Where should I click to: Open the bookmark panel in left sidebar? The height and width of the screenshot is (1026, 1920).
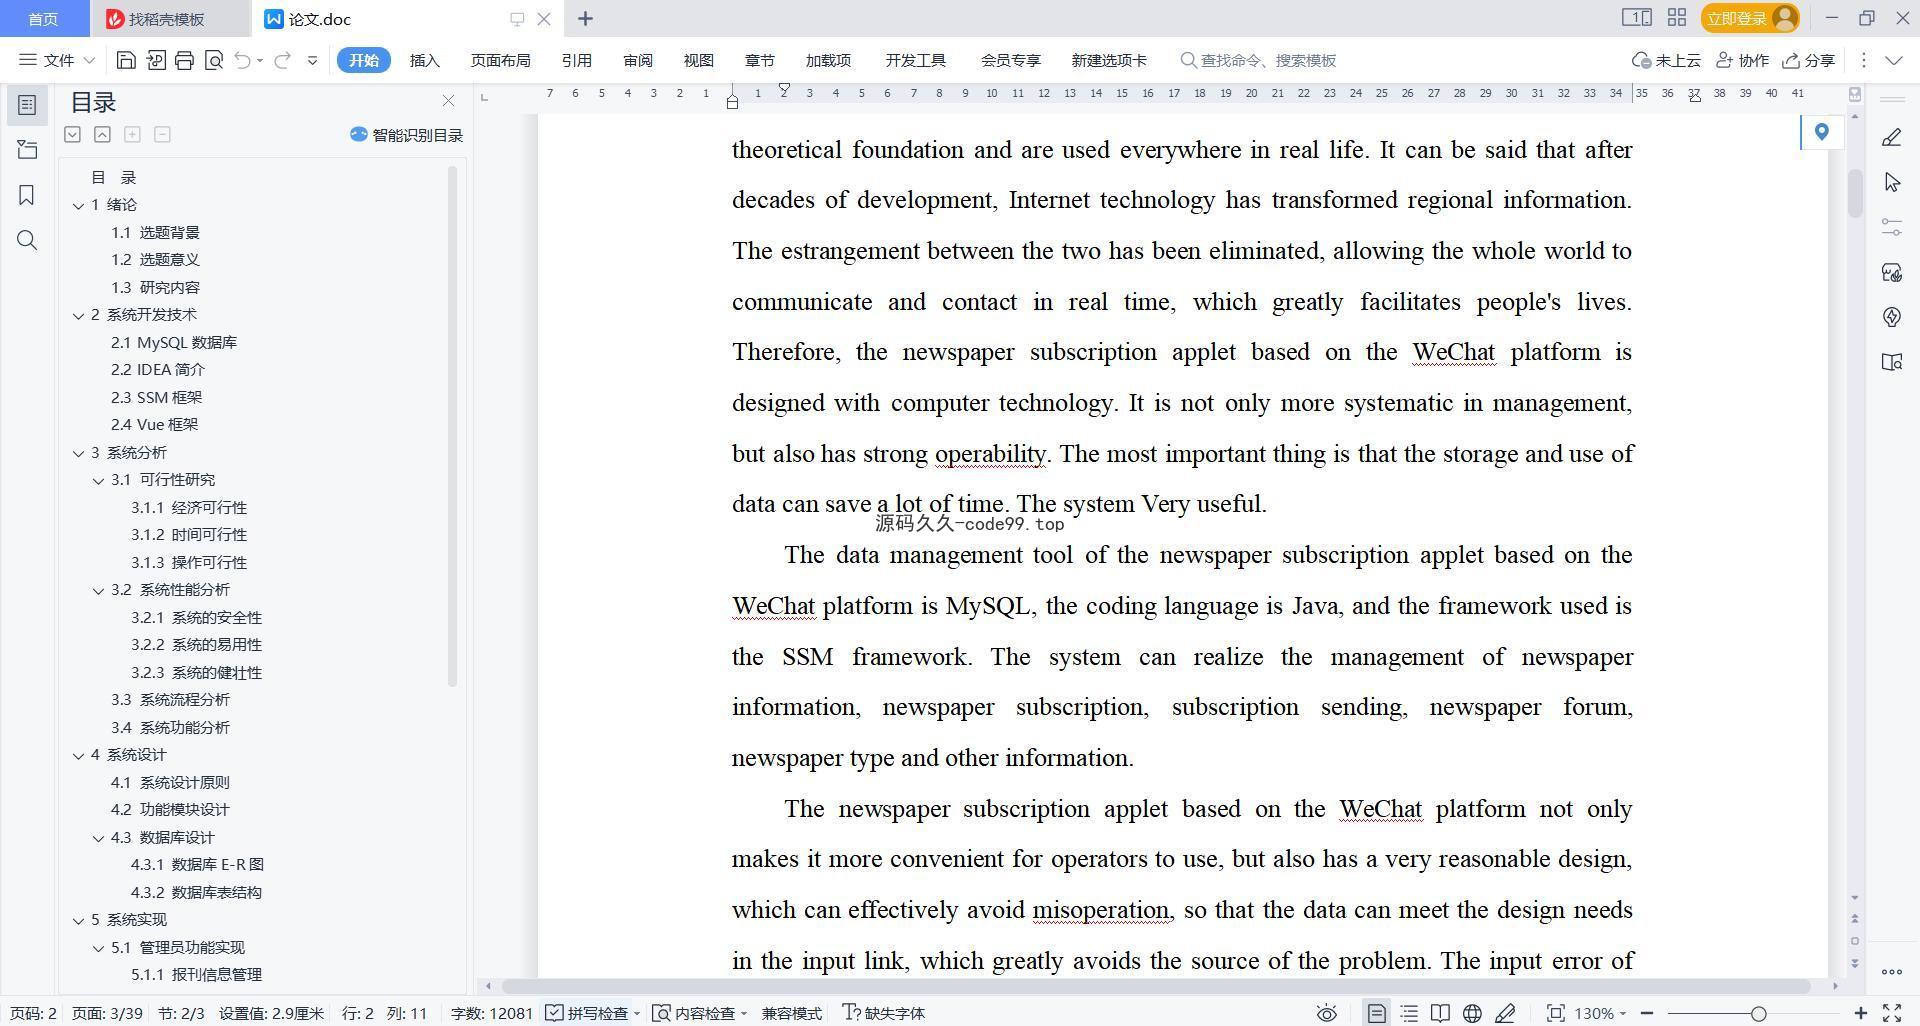pyautogui.click(x=27, y=195)
